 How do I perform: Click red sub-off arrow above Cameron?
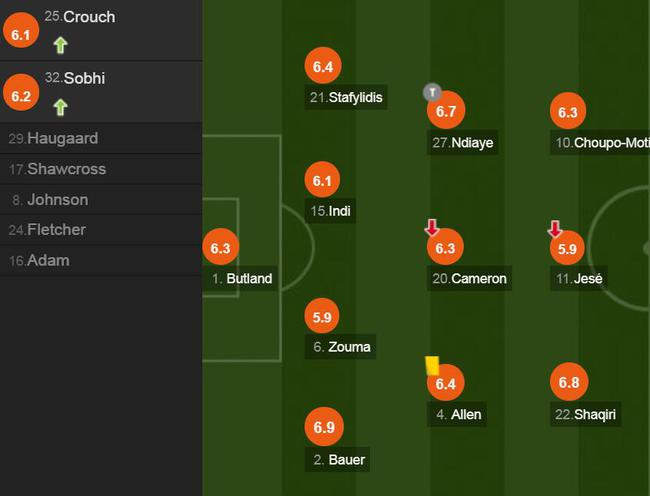432,228
